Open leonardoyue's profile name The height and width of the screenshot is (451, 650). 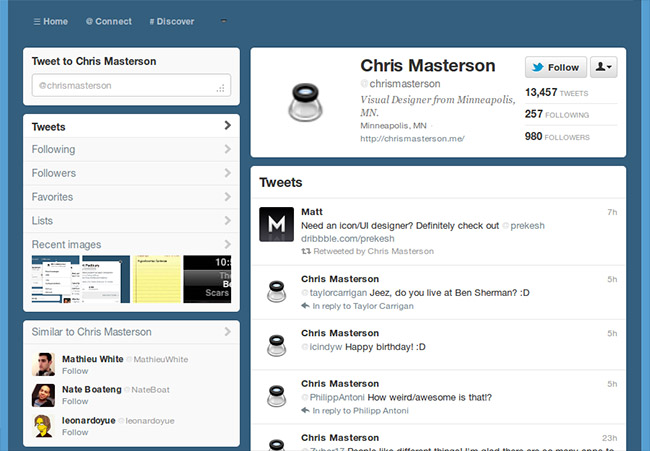pyautogui.click(x=89, y=420)
